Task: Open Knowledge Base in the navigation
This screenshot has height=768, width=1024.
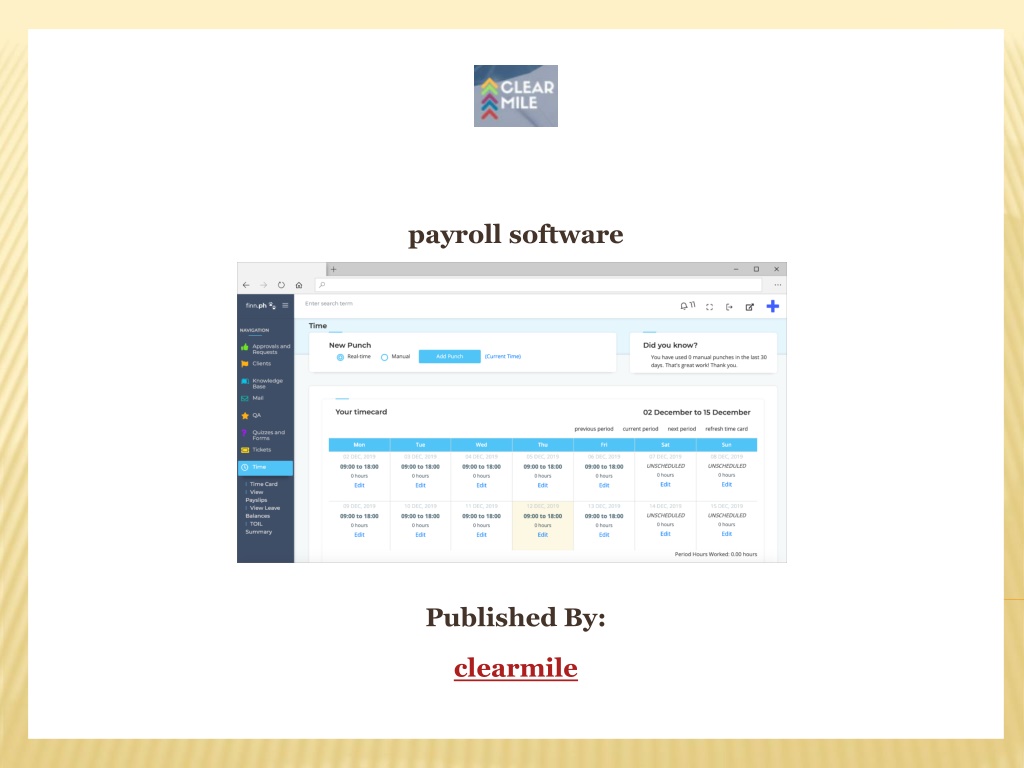Action: coord(262,383)
